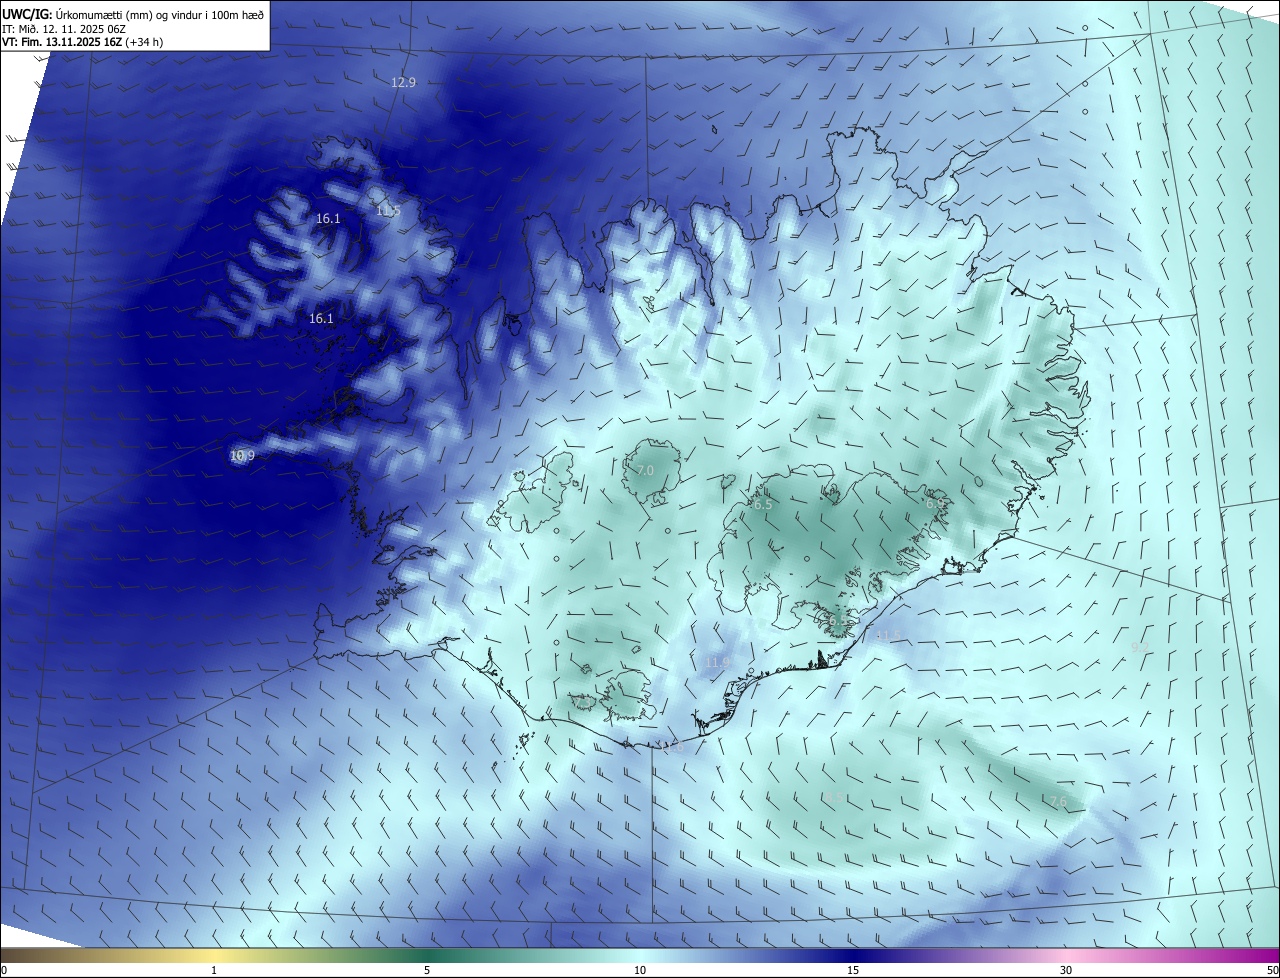The width and height of the screenshot is (1280, 978).
Task: Click the 9.2 value over the southeast ocean
Action: pos(1138,648)
